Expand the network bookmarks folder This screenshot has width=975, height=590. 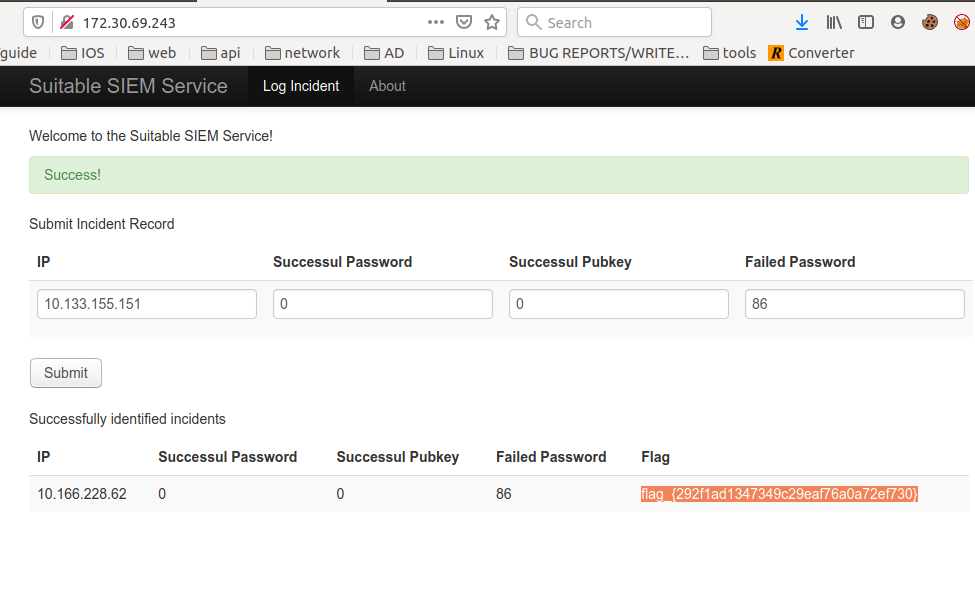[x=301, y=53]
